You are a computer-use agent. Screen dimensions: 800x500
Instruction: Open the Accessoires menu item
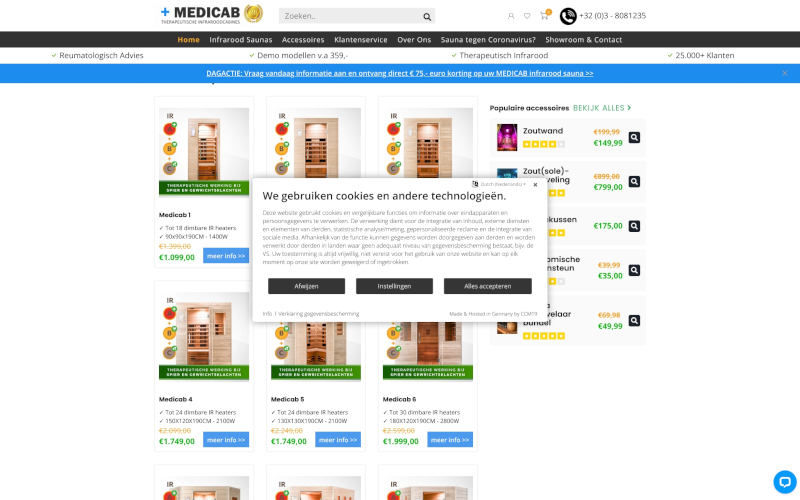coord(303,40)
